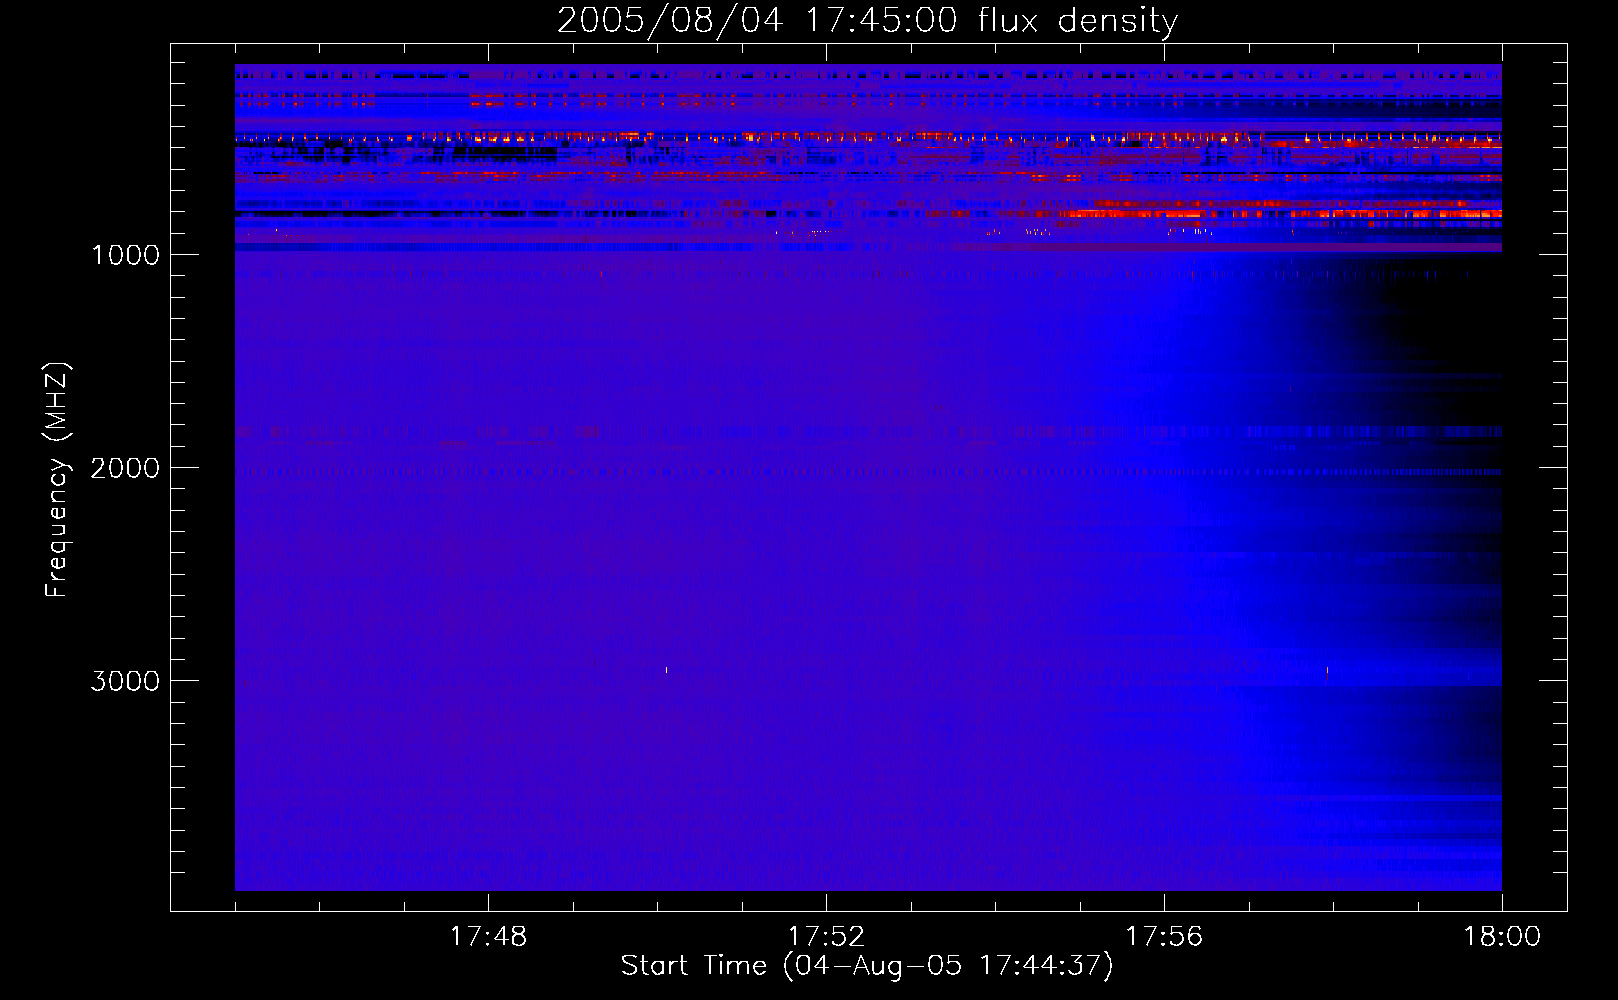Screen dimensions: 1618x1000
Task: Click the '18:00' time tick label
Action: click(1502, 937)
